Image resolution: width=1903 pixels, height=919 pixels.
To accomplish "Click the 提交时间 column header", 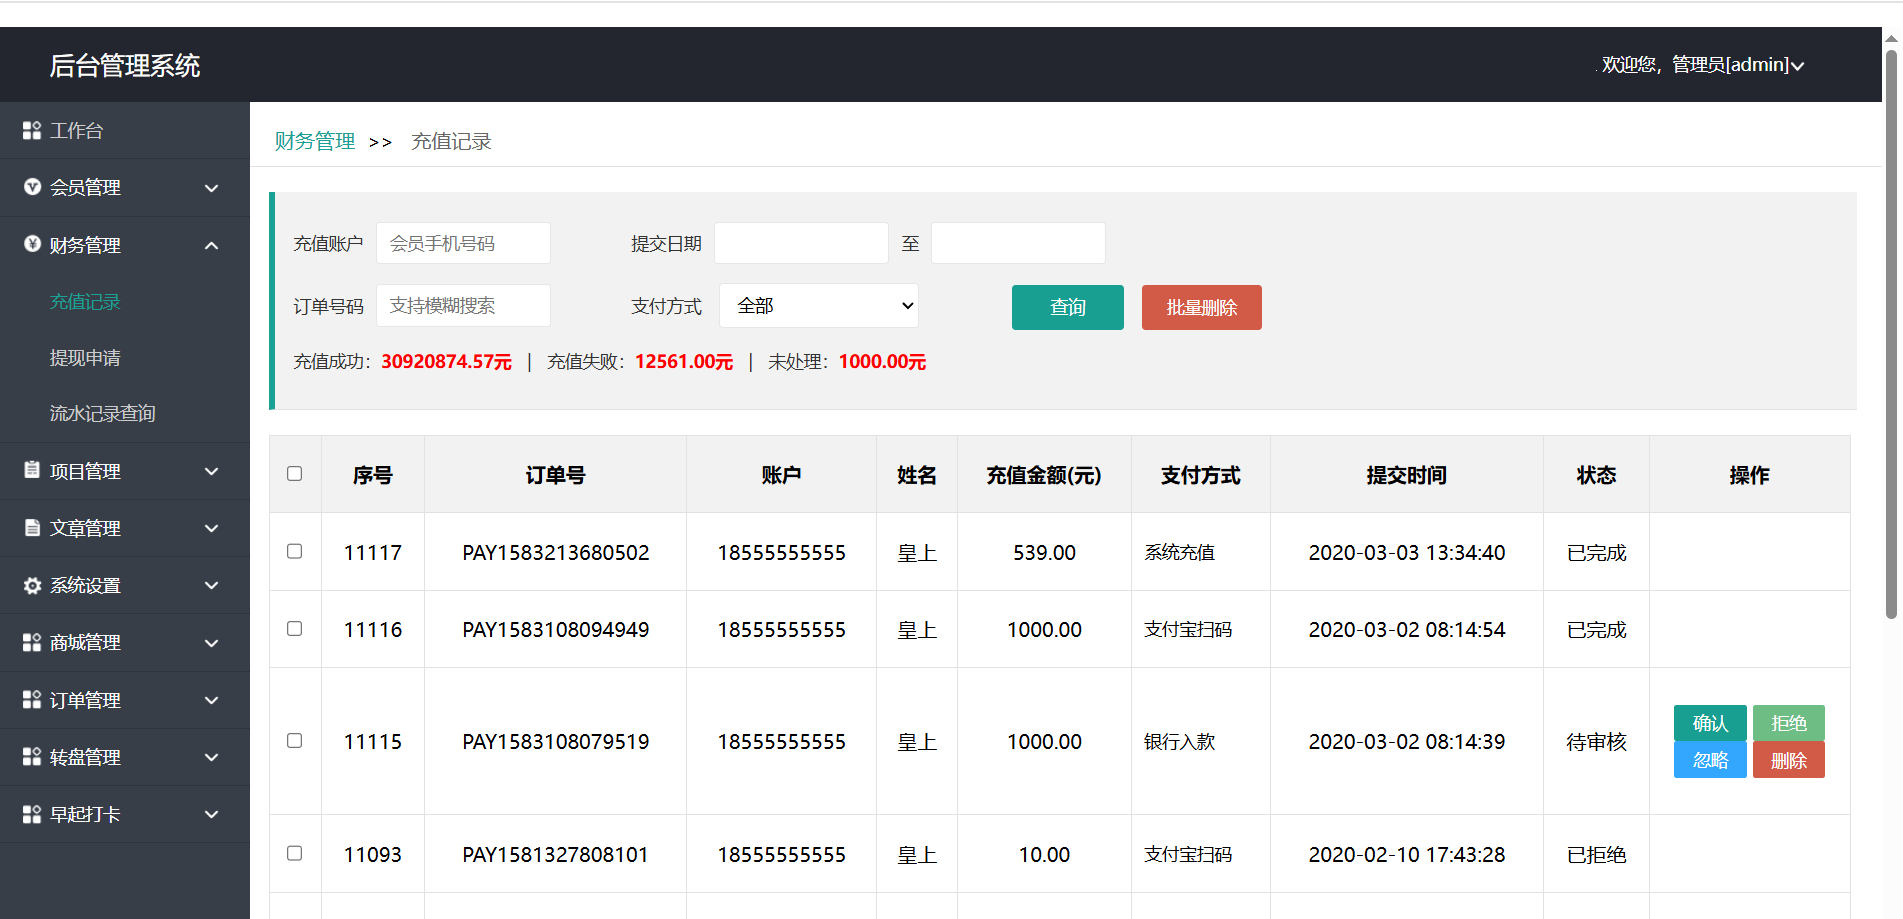I will [x=1407, y=476].
